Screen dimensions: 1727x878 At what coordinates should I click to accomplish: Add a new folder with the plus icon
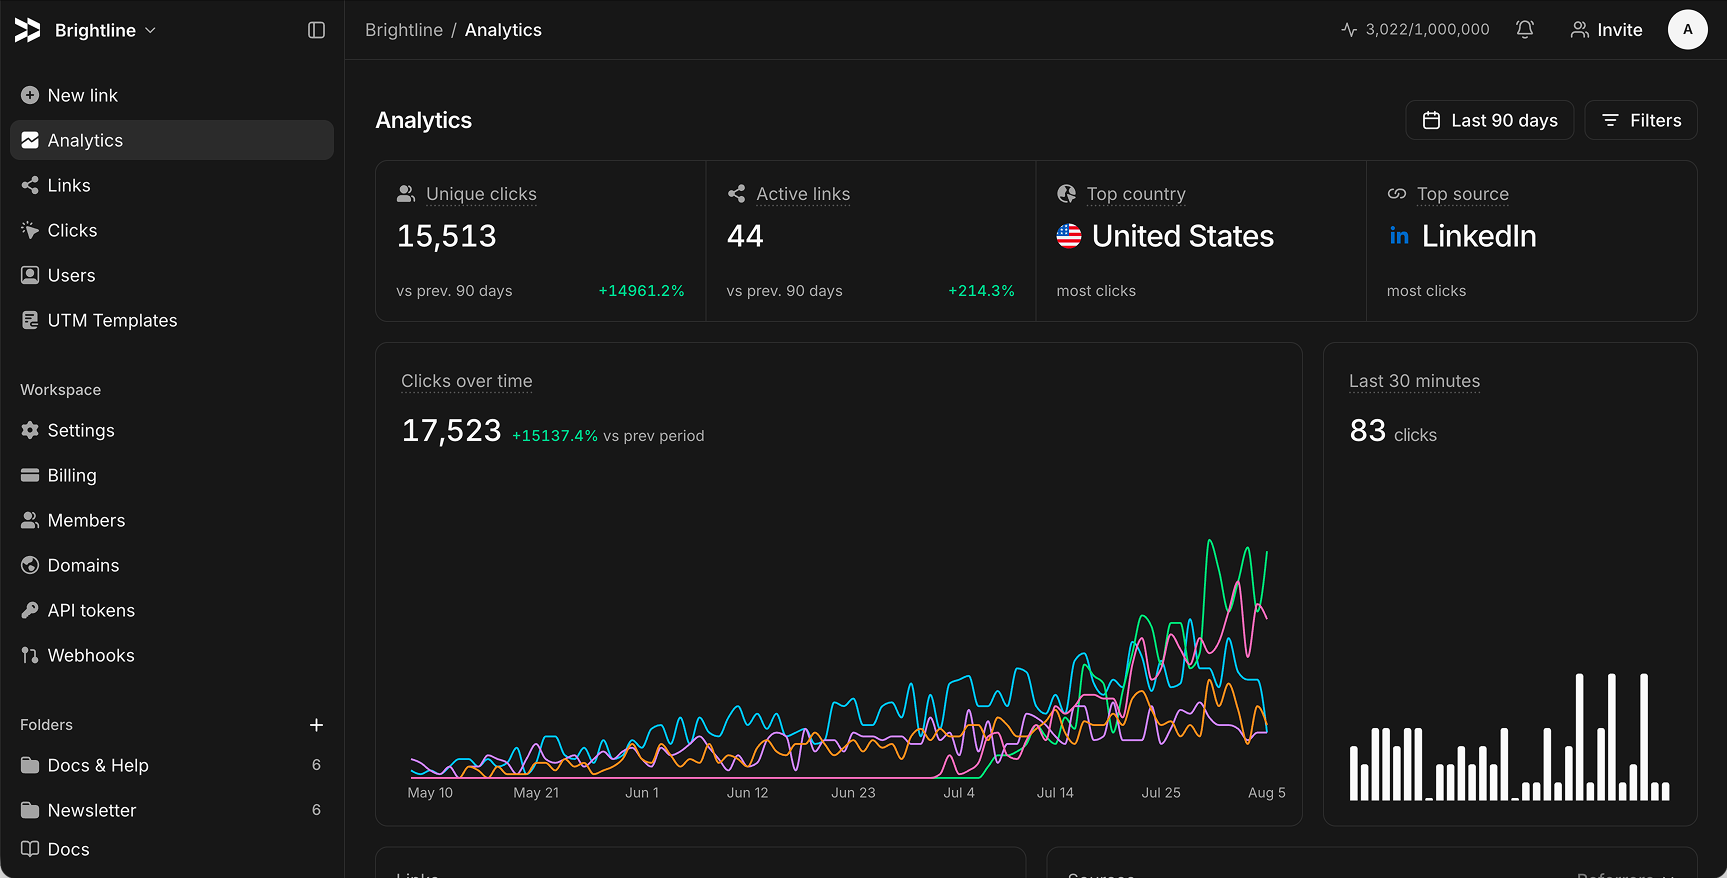coord(316,725)
